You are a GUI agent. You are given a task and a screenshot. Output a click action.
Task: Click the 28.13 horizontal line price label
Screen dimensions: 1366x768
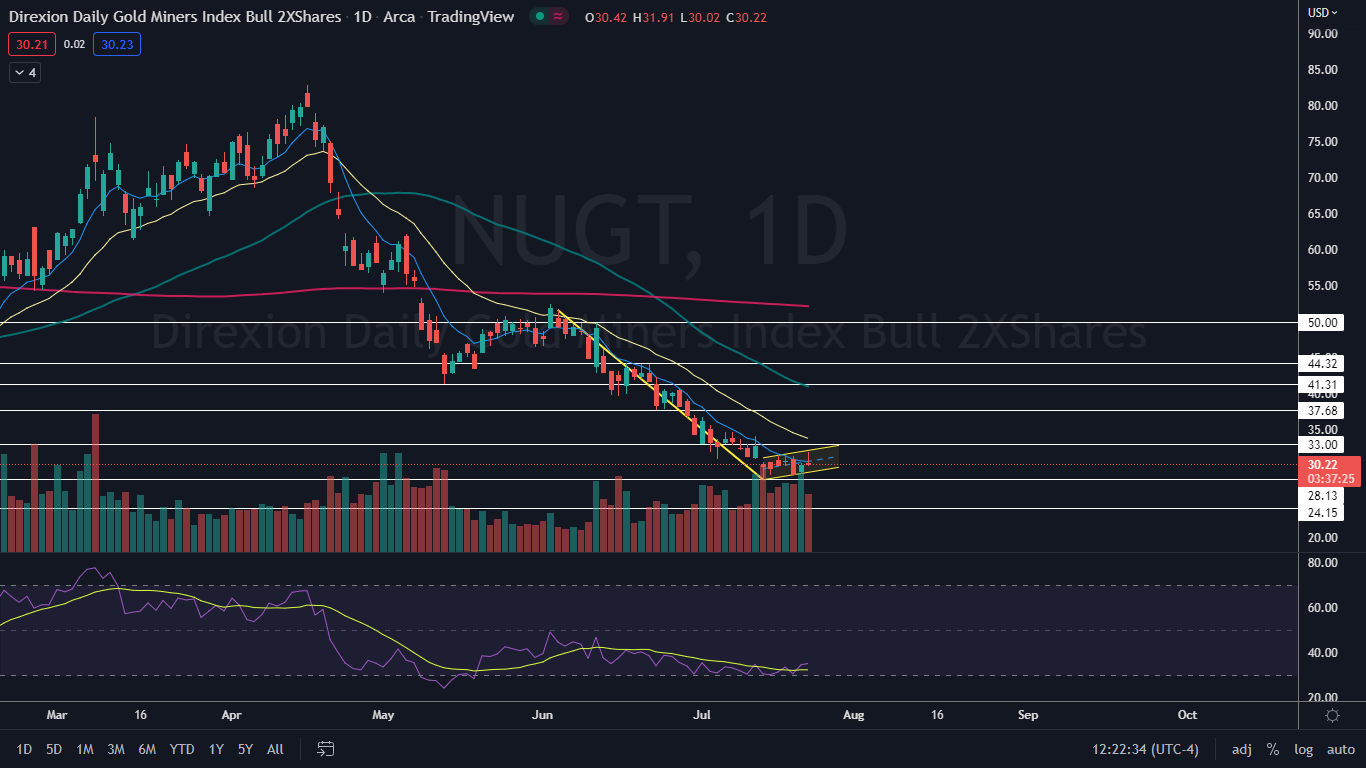pos(1321,496)
